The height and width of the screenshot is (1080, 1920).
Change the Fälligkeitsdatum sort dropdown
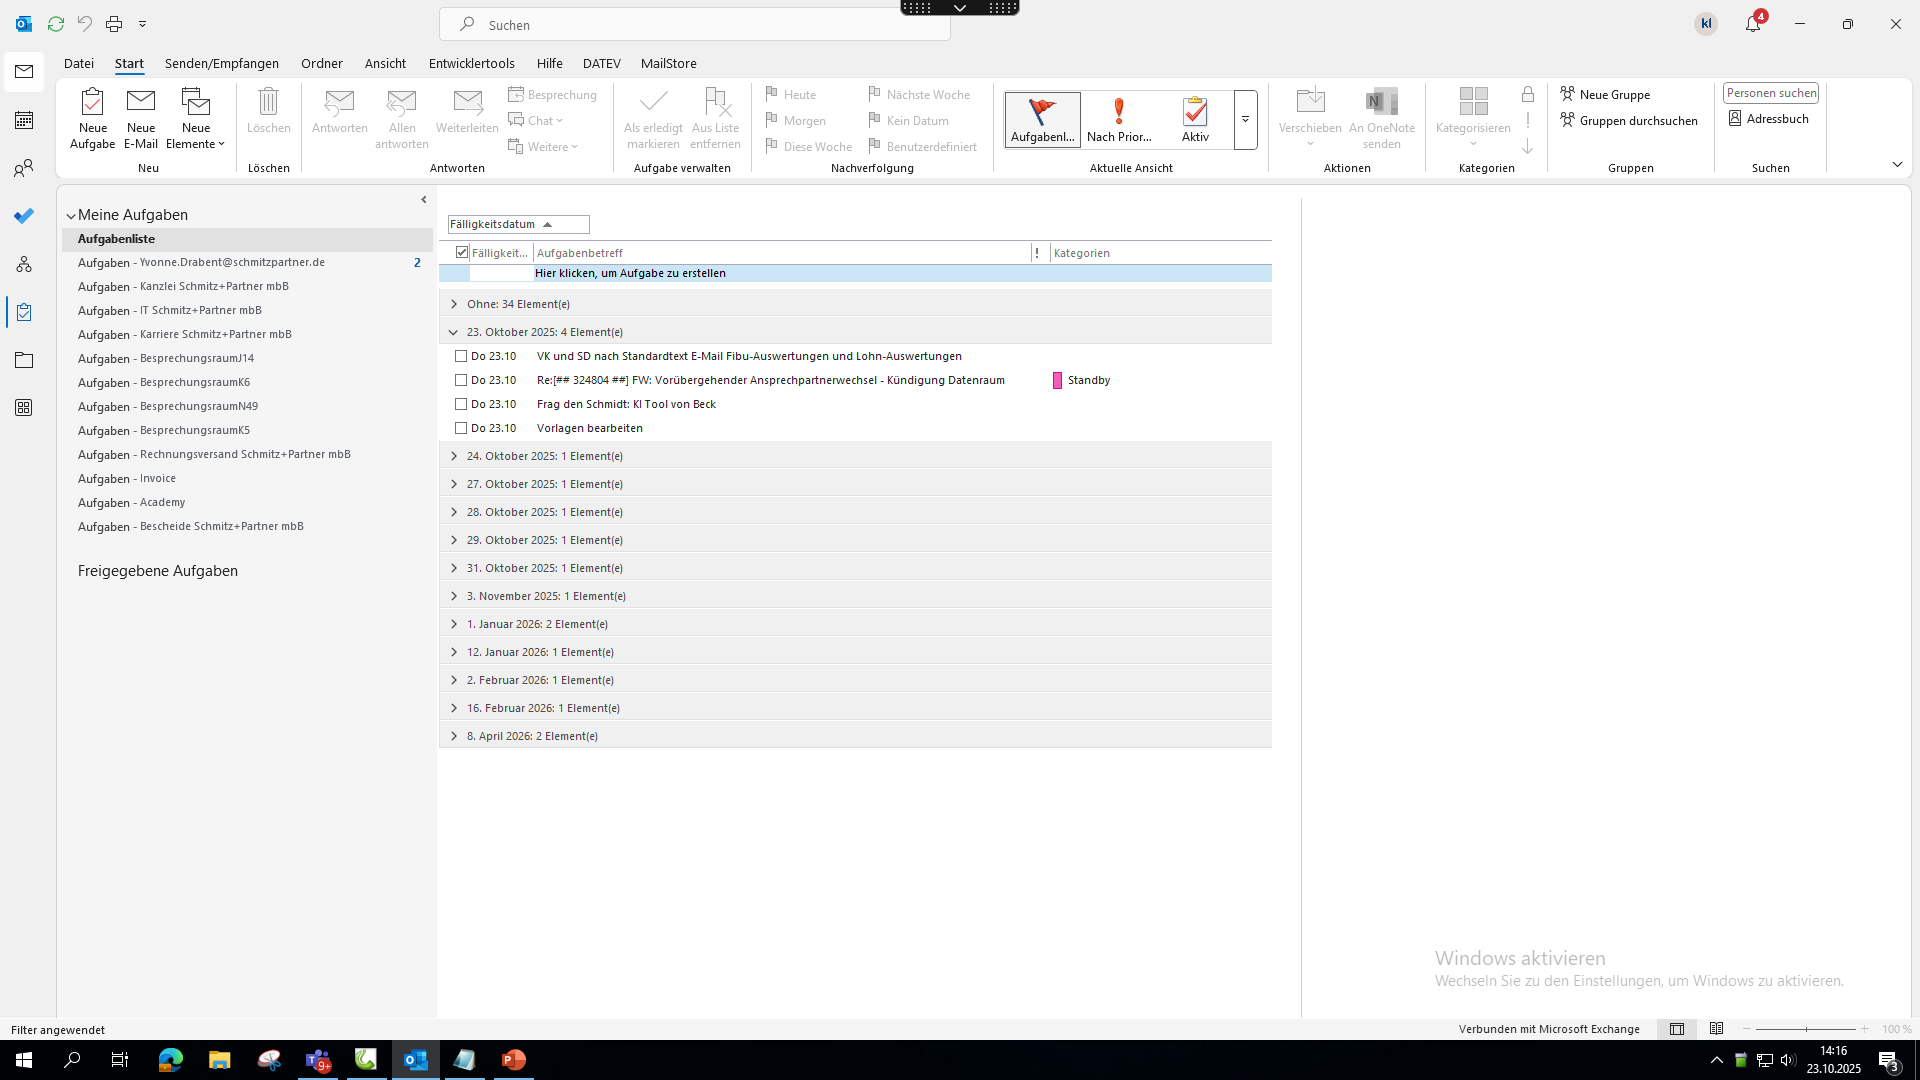(518, 224)
